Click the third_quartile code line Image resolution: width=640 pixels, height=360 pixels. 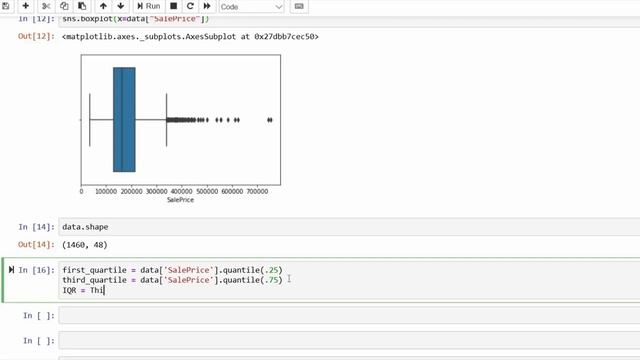coord(172,280)
